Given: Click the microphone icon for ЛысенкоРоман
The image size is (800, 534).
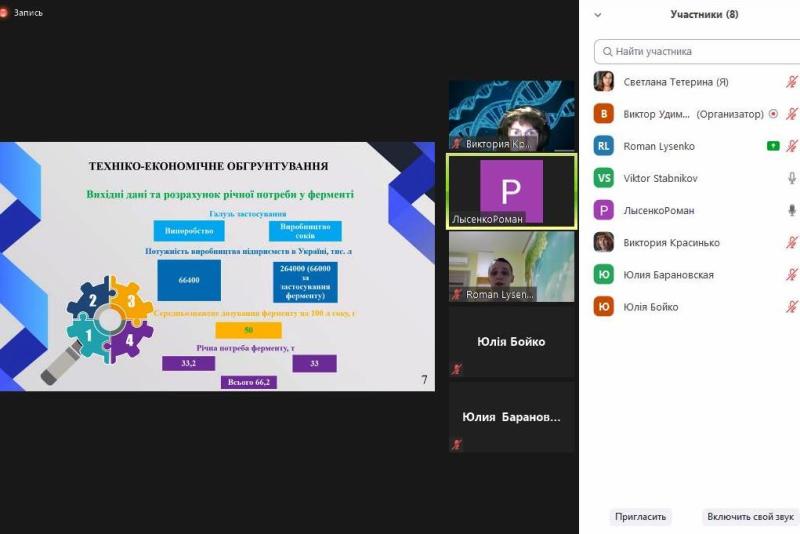Looking at the screenshot, I should pyautogui.click(x=792, y=210).
